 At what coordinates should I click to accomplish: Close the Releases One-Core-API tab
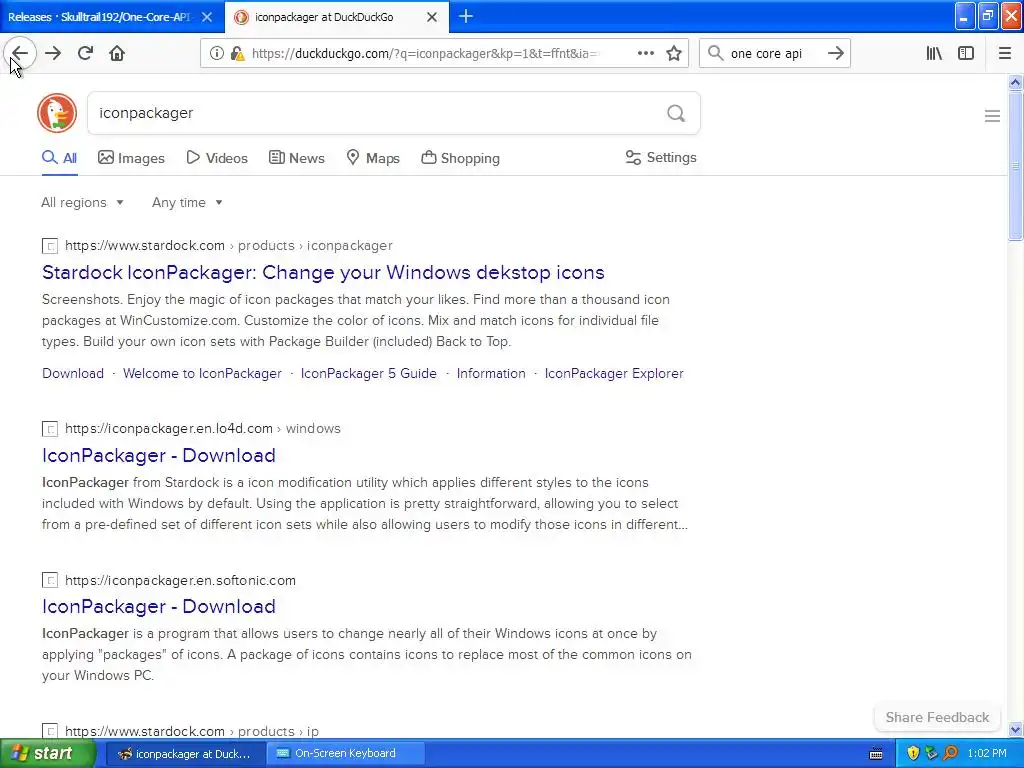(207, 17)
